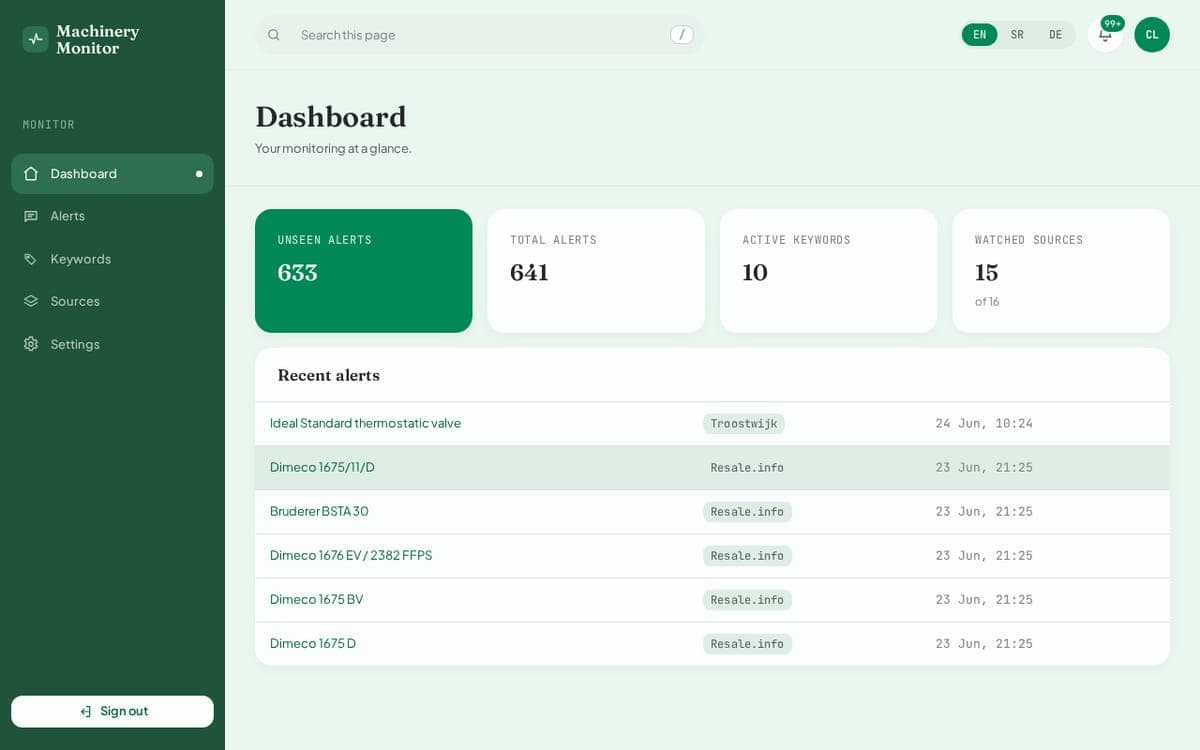Open the Dimeco 1676 EV / 2382 FFPS alert

351,555
